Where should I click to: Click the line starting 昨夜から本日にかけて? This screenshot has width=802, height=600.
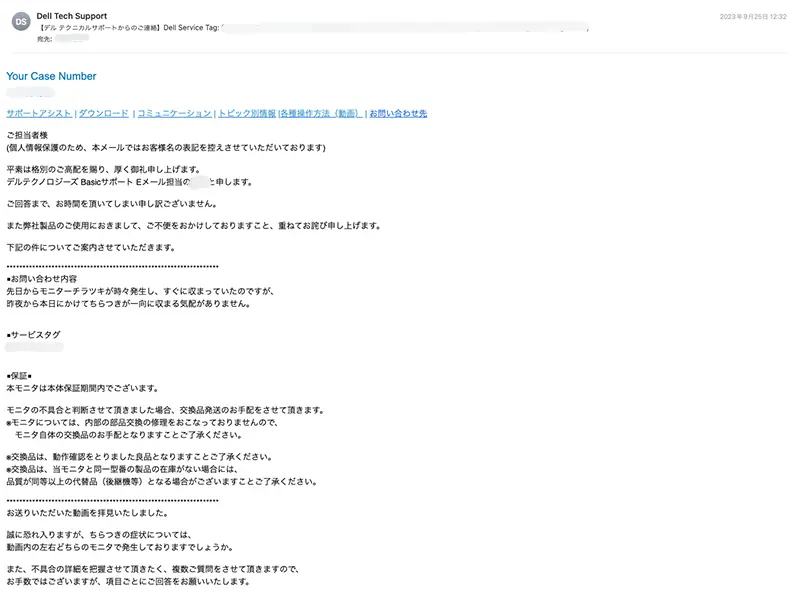point(128,303)
